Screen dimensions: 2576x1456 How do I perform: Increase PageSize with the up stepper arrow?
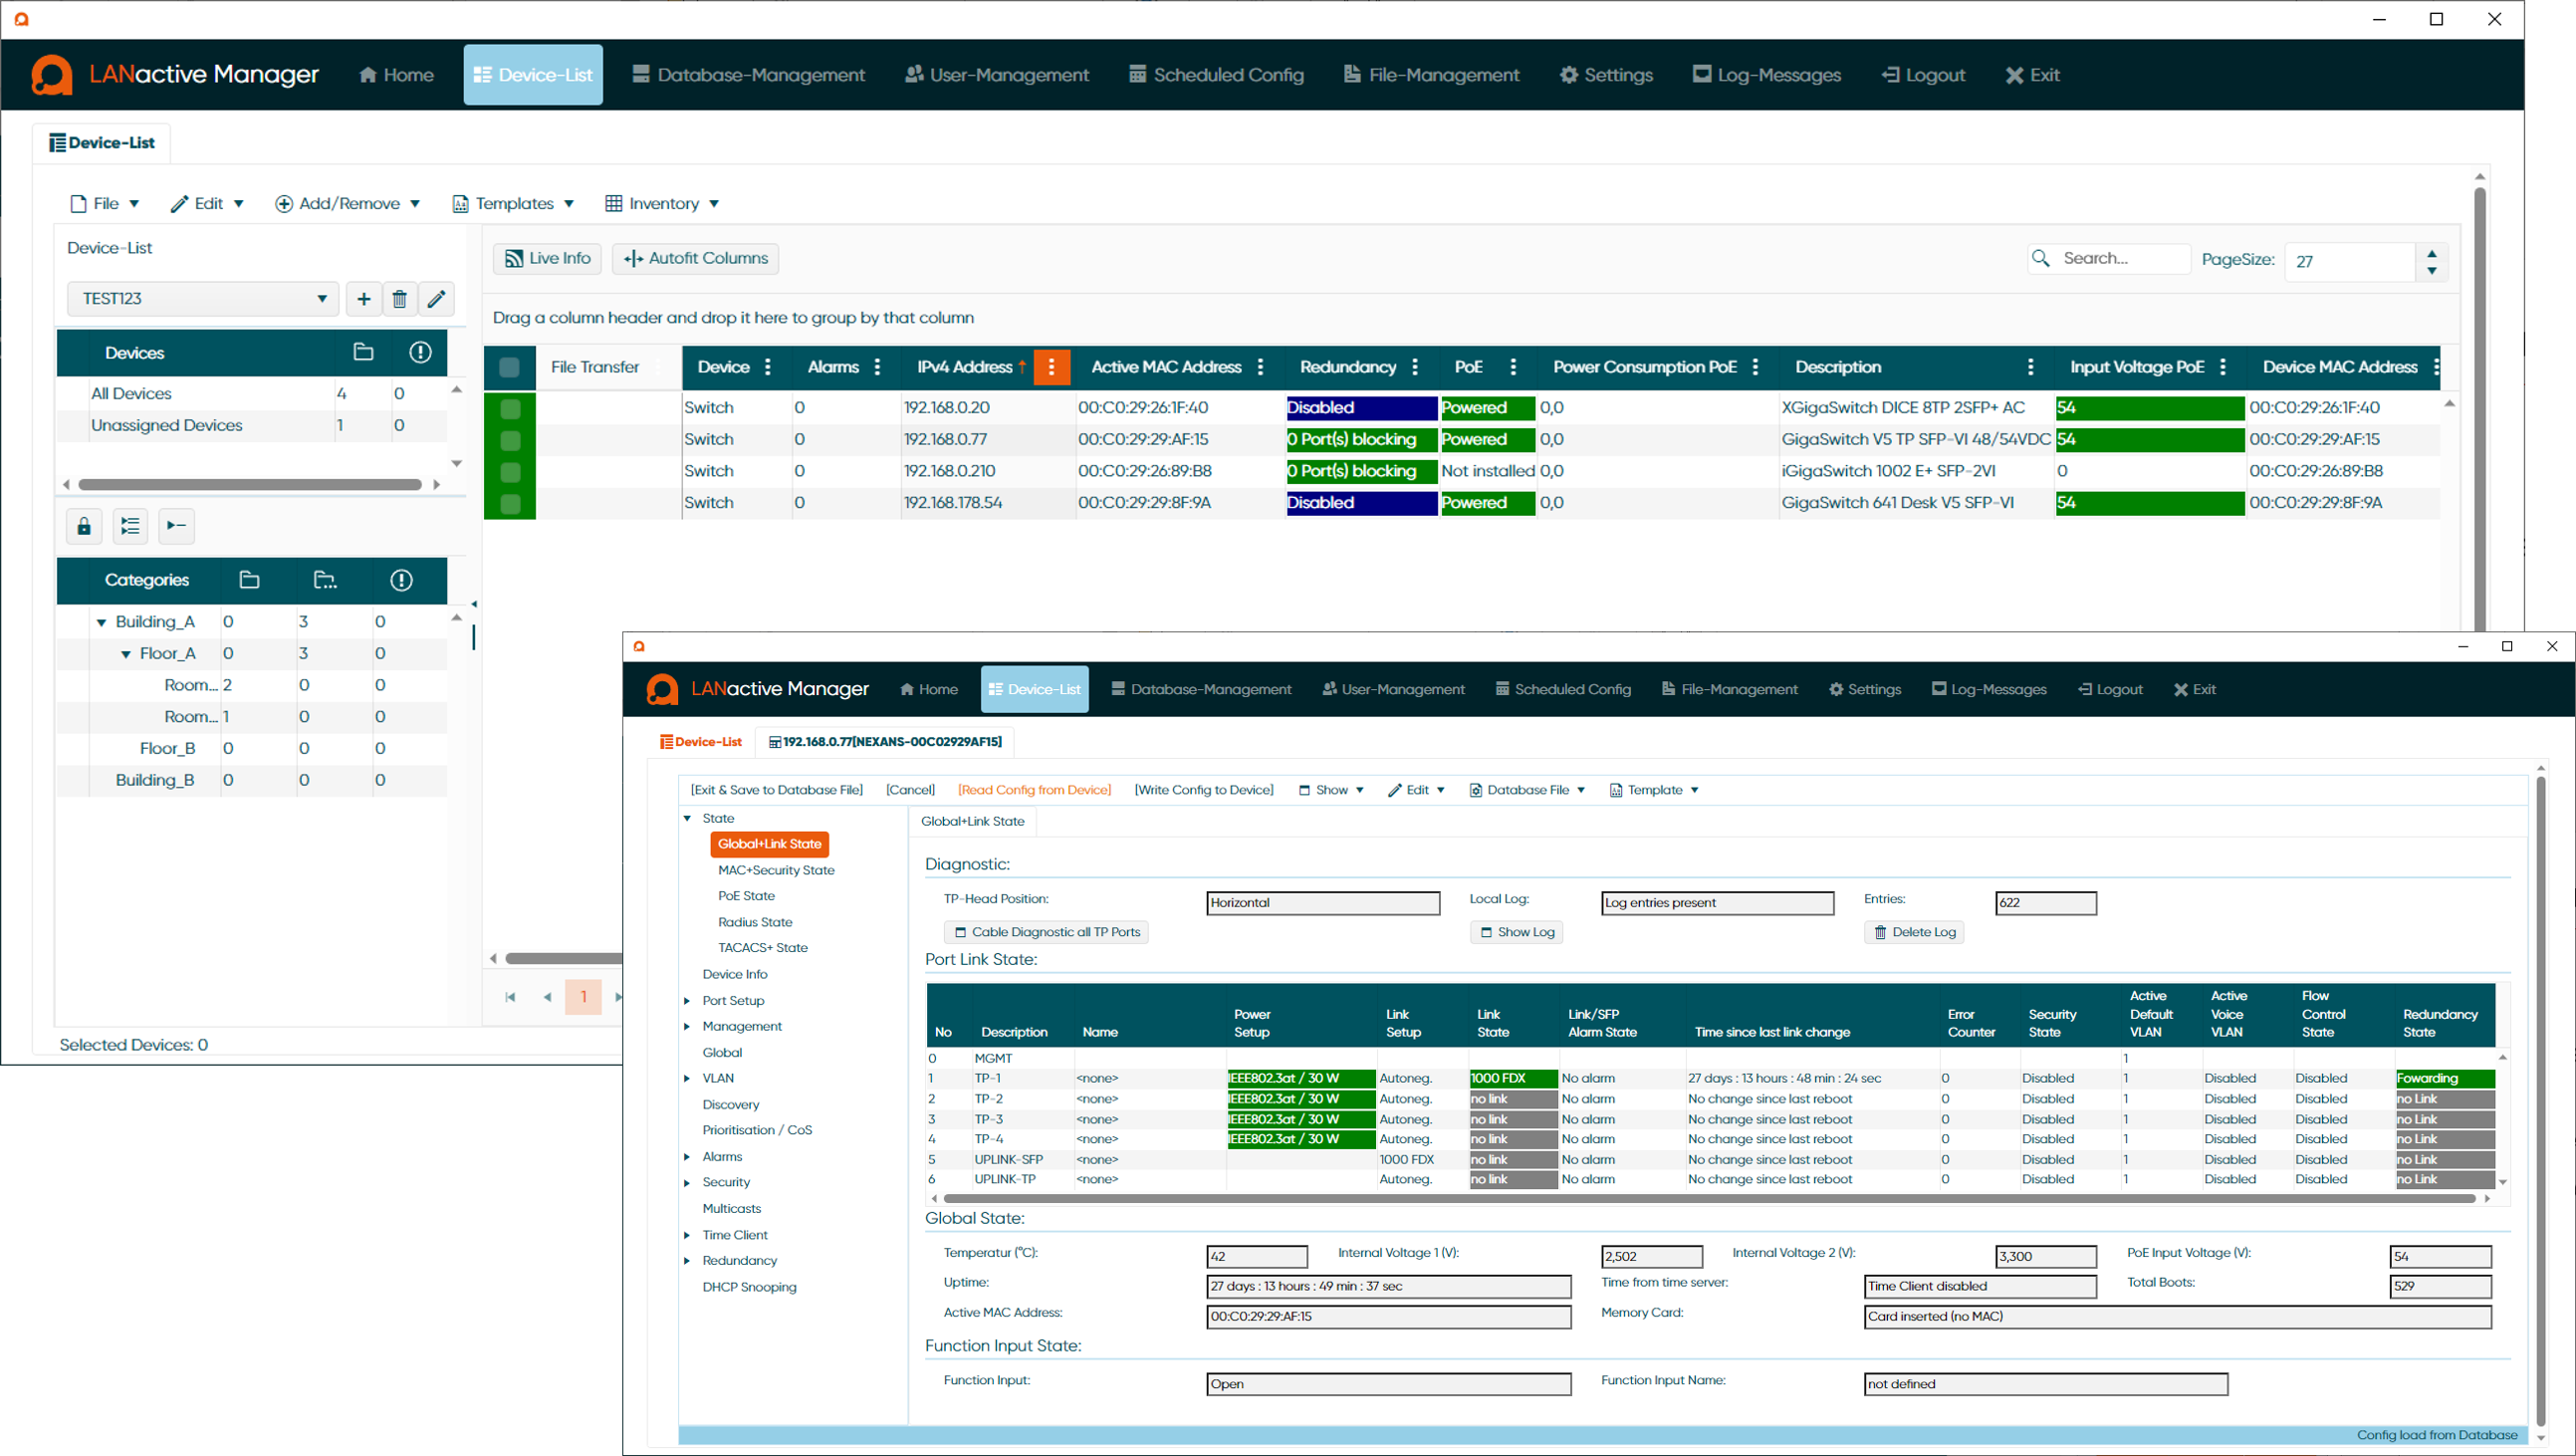coord(2431,253)
